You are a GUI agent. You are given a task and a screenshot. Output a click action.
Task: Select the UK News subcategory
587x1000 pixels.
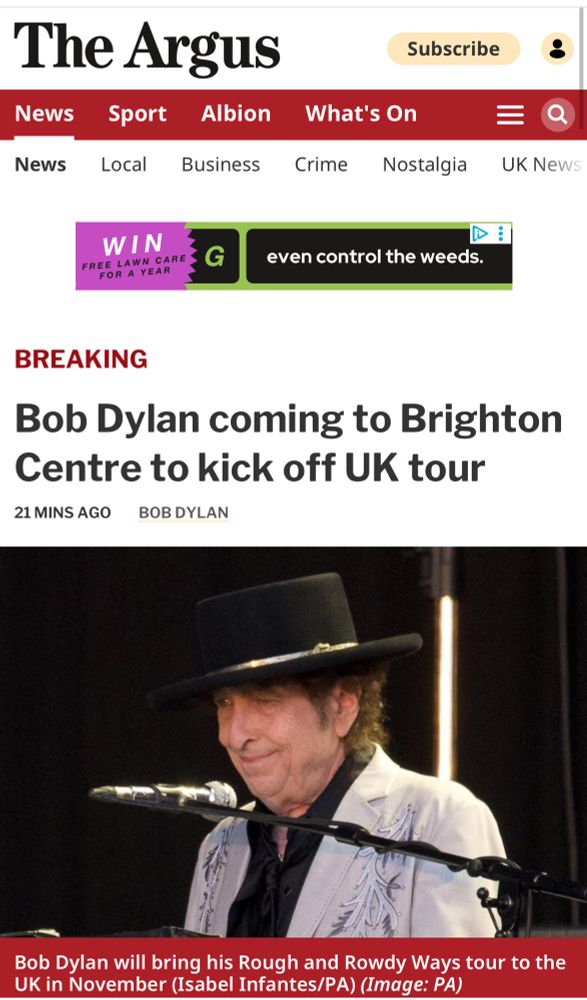click(x=541, y=165)
